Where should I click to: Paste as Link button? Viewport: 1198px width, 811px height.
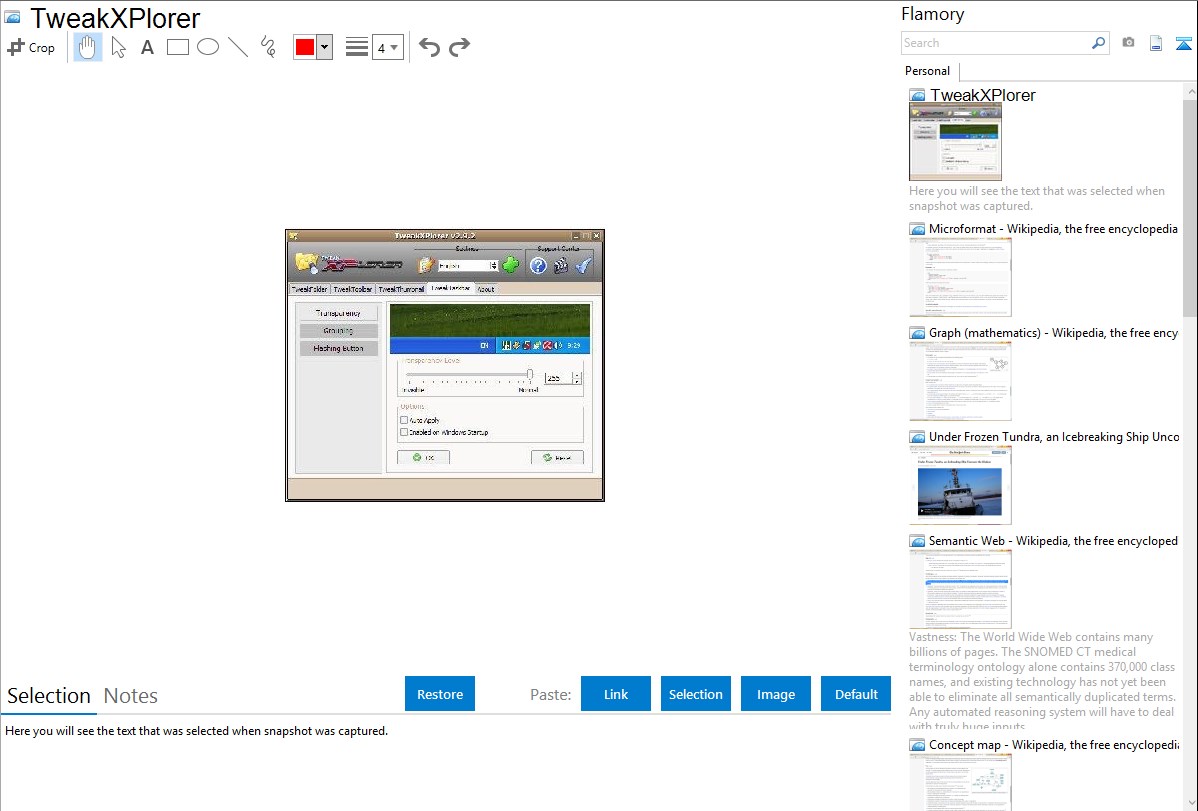tap(616, 694)
